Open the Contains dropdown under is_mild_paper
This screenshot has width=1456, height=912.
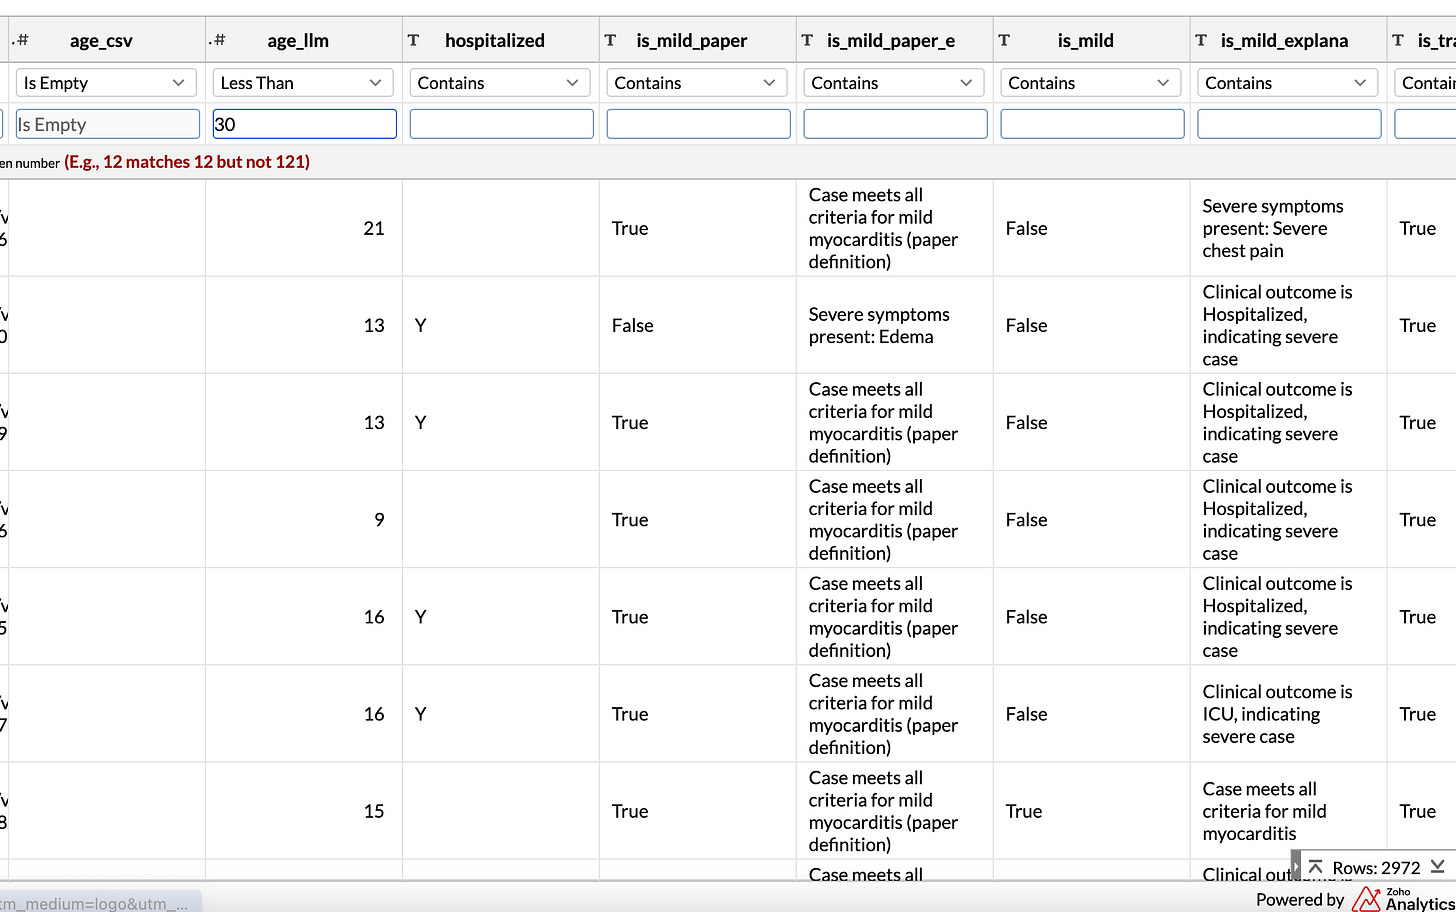click(695, 83)
